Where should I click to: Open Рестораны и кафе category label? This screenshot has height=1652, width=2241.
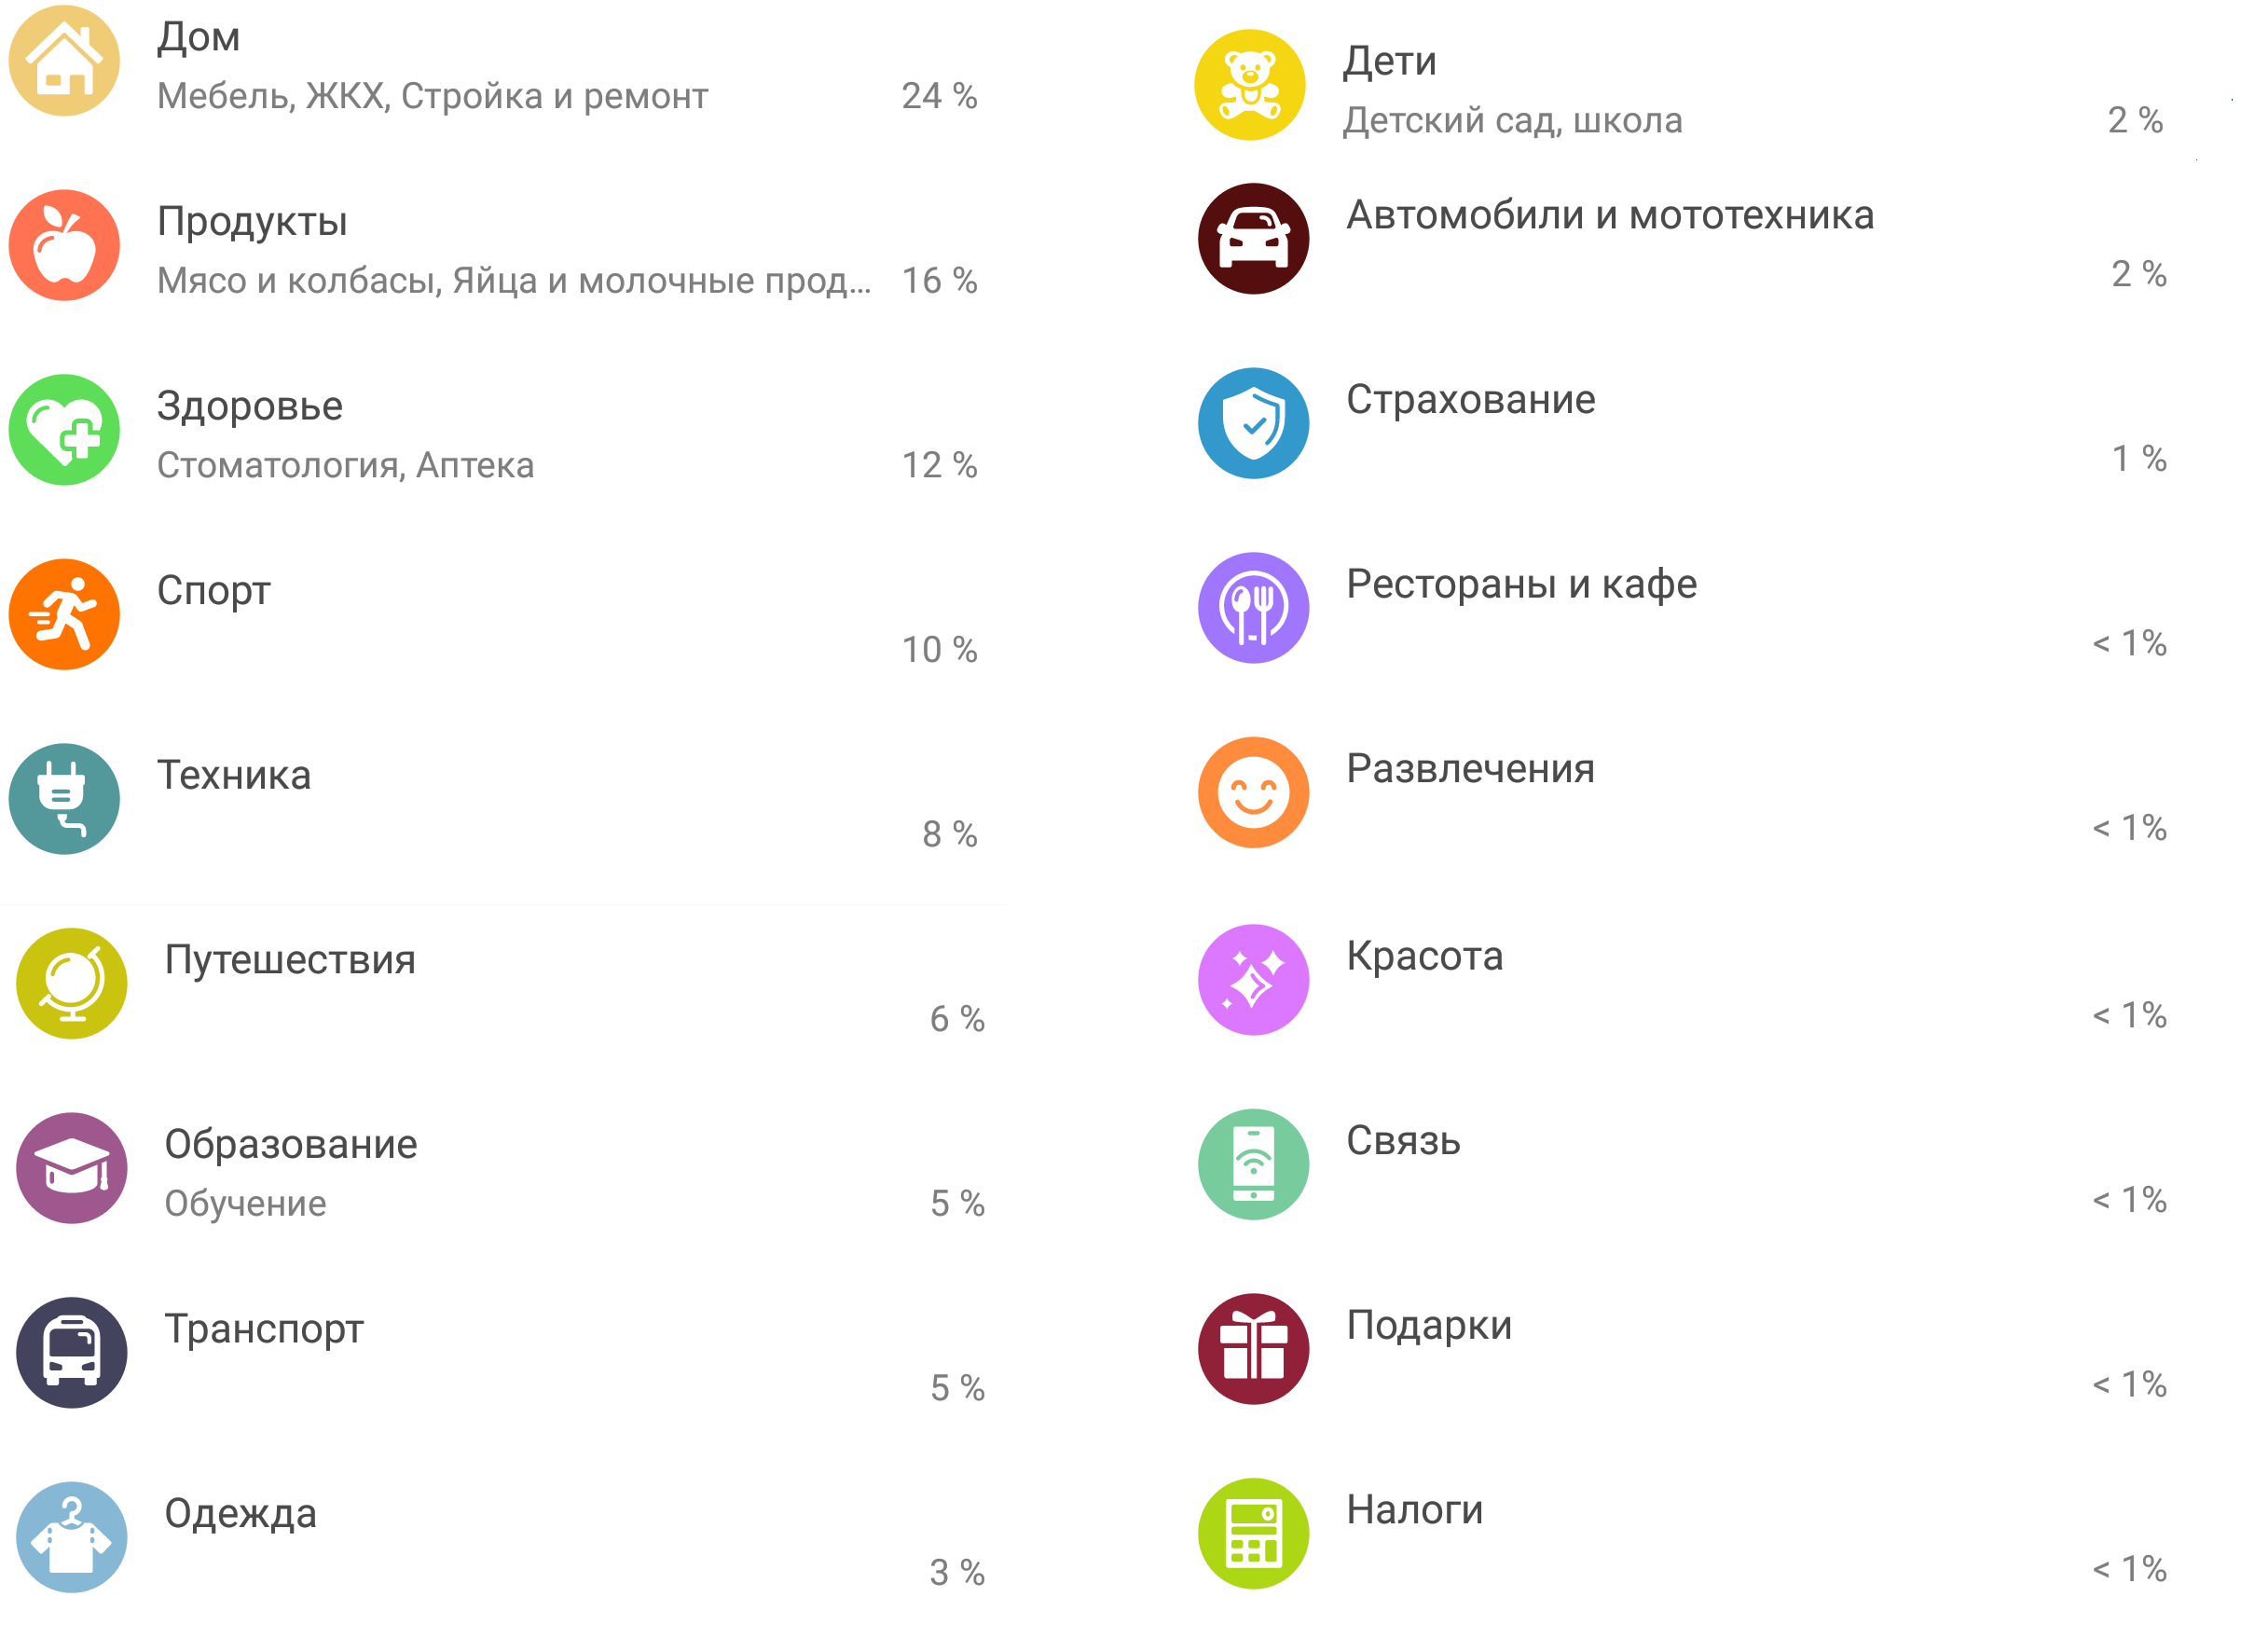[x=1521, y=584]
